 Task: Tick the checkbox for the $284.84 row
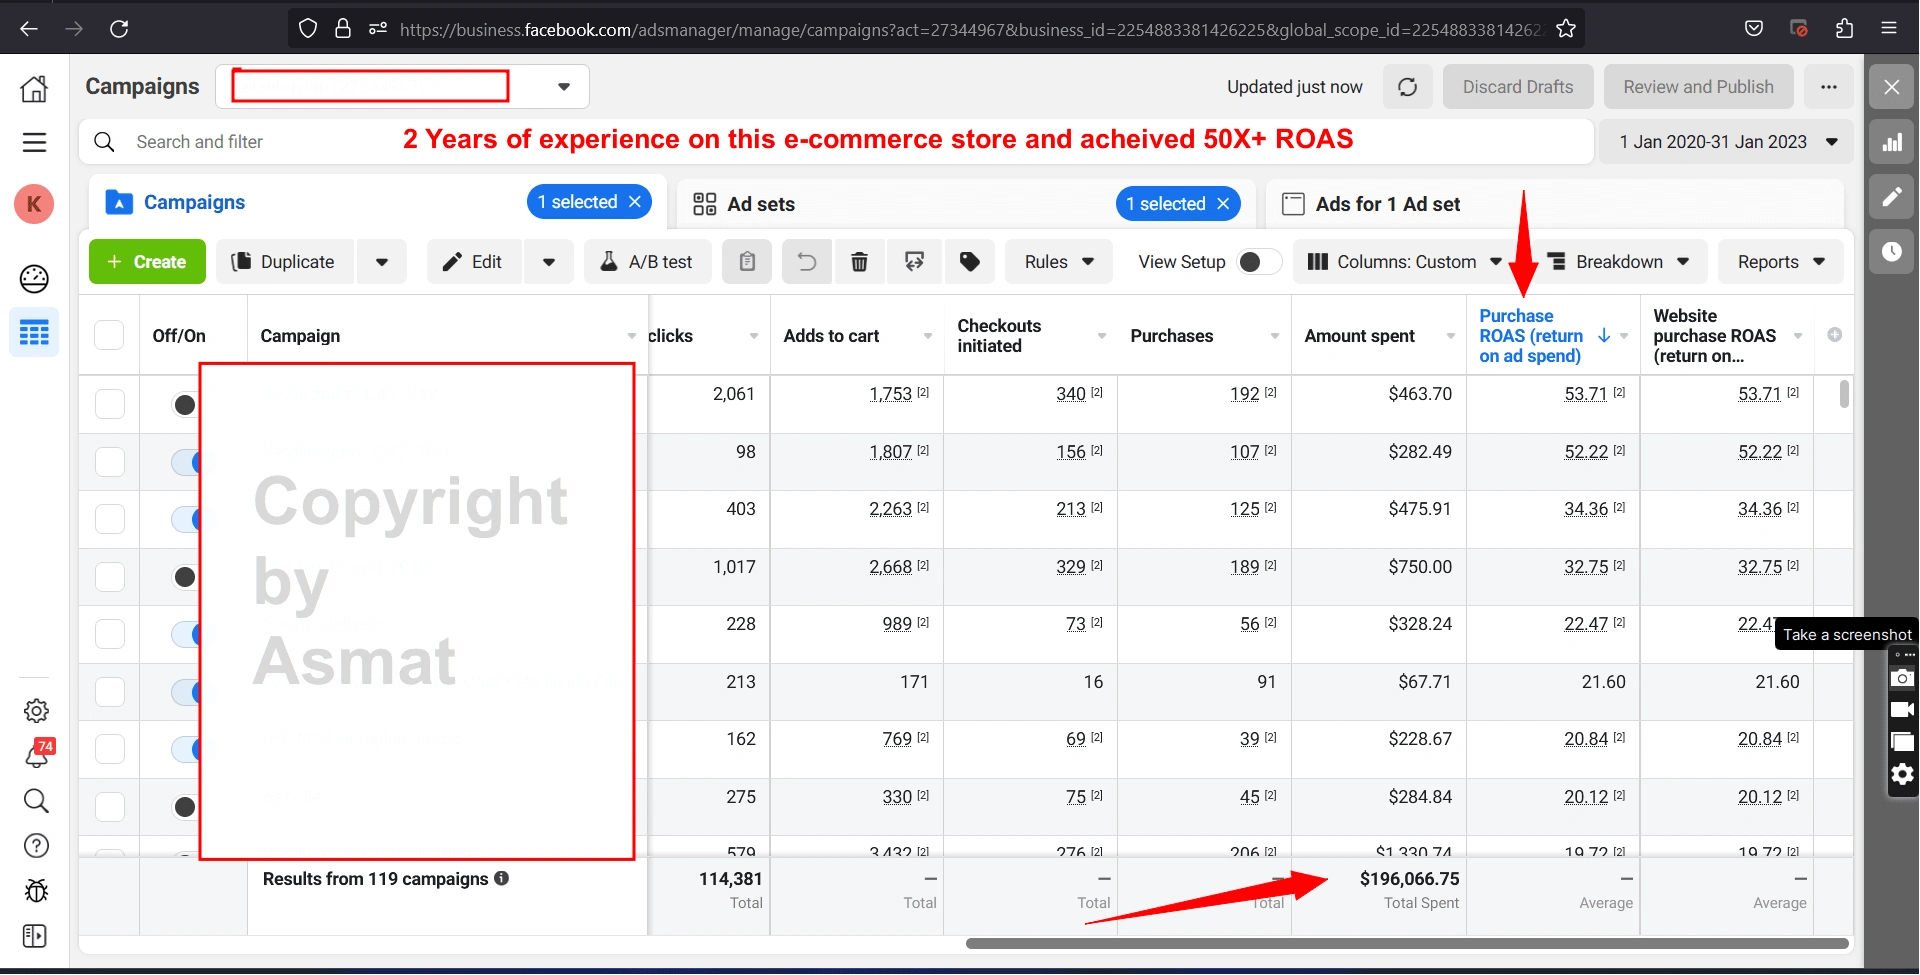[109, 807]
